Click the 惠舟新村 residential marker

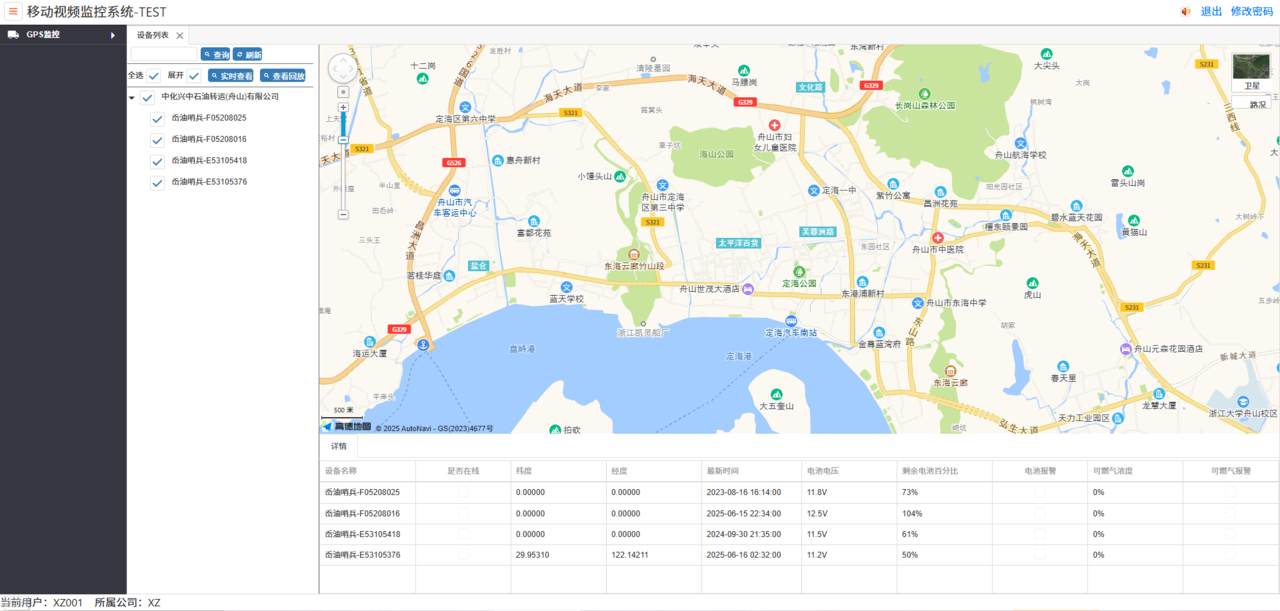click(x=498, y=160)
